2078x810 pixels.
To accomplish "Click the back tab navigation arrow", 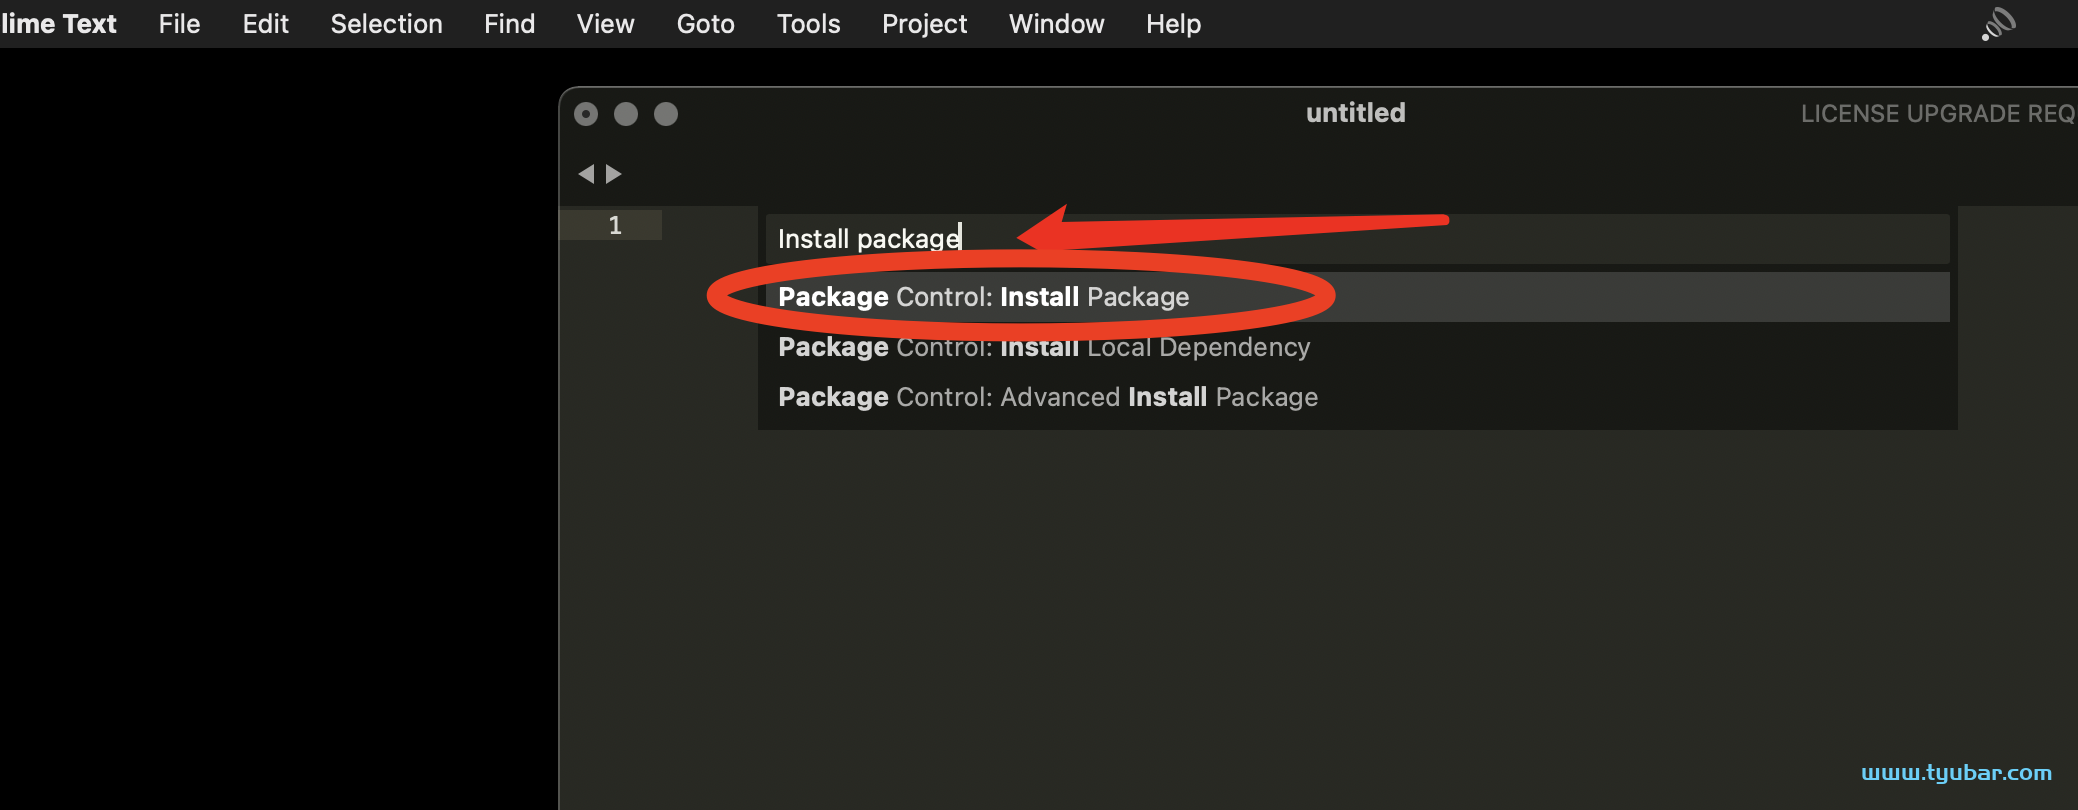I will [x=586, y=174].
